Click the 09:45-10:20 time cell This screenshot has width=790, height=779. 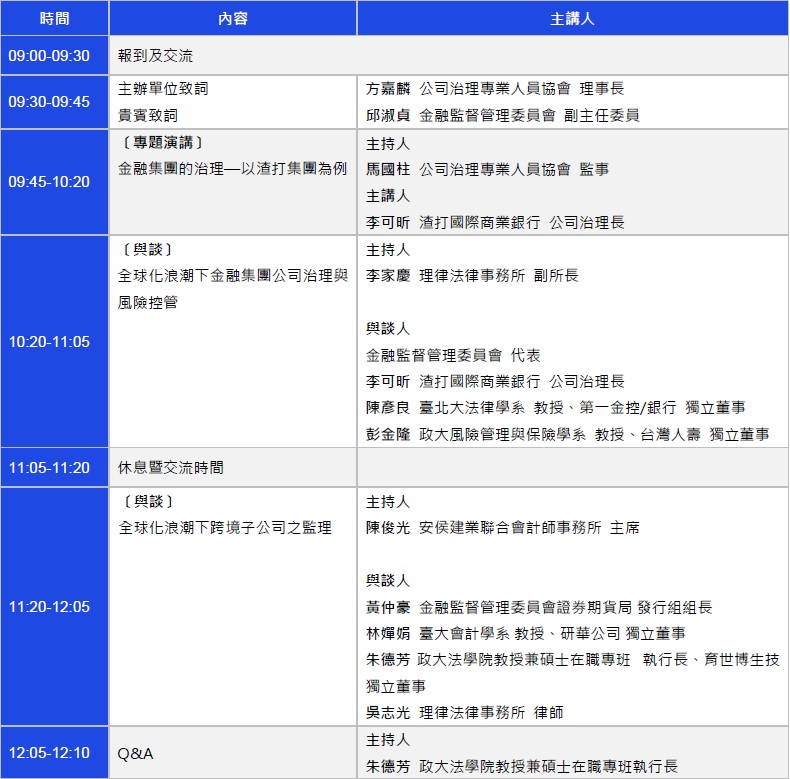click(x=54, y=182)
